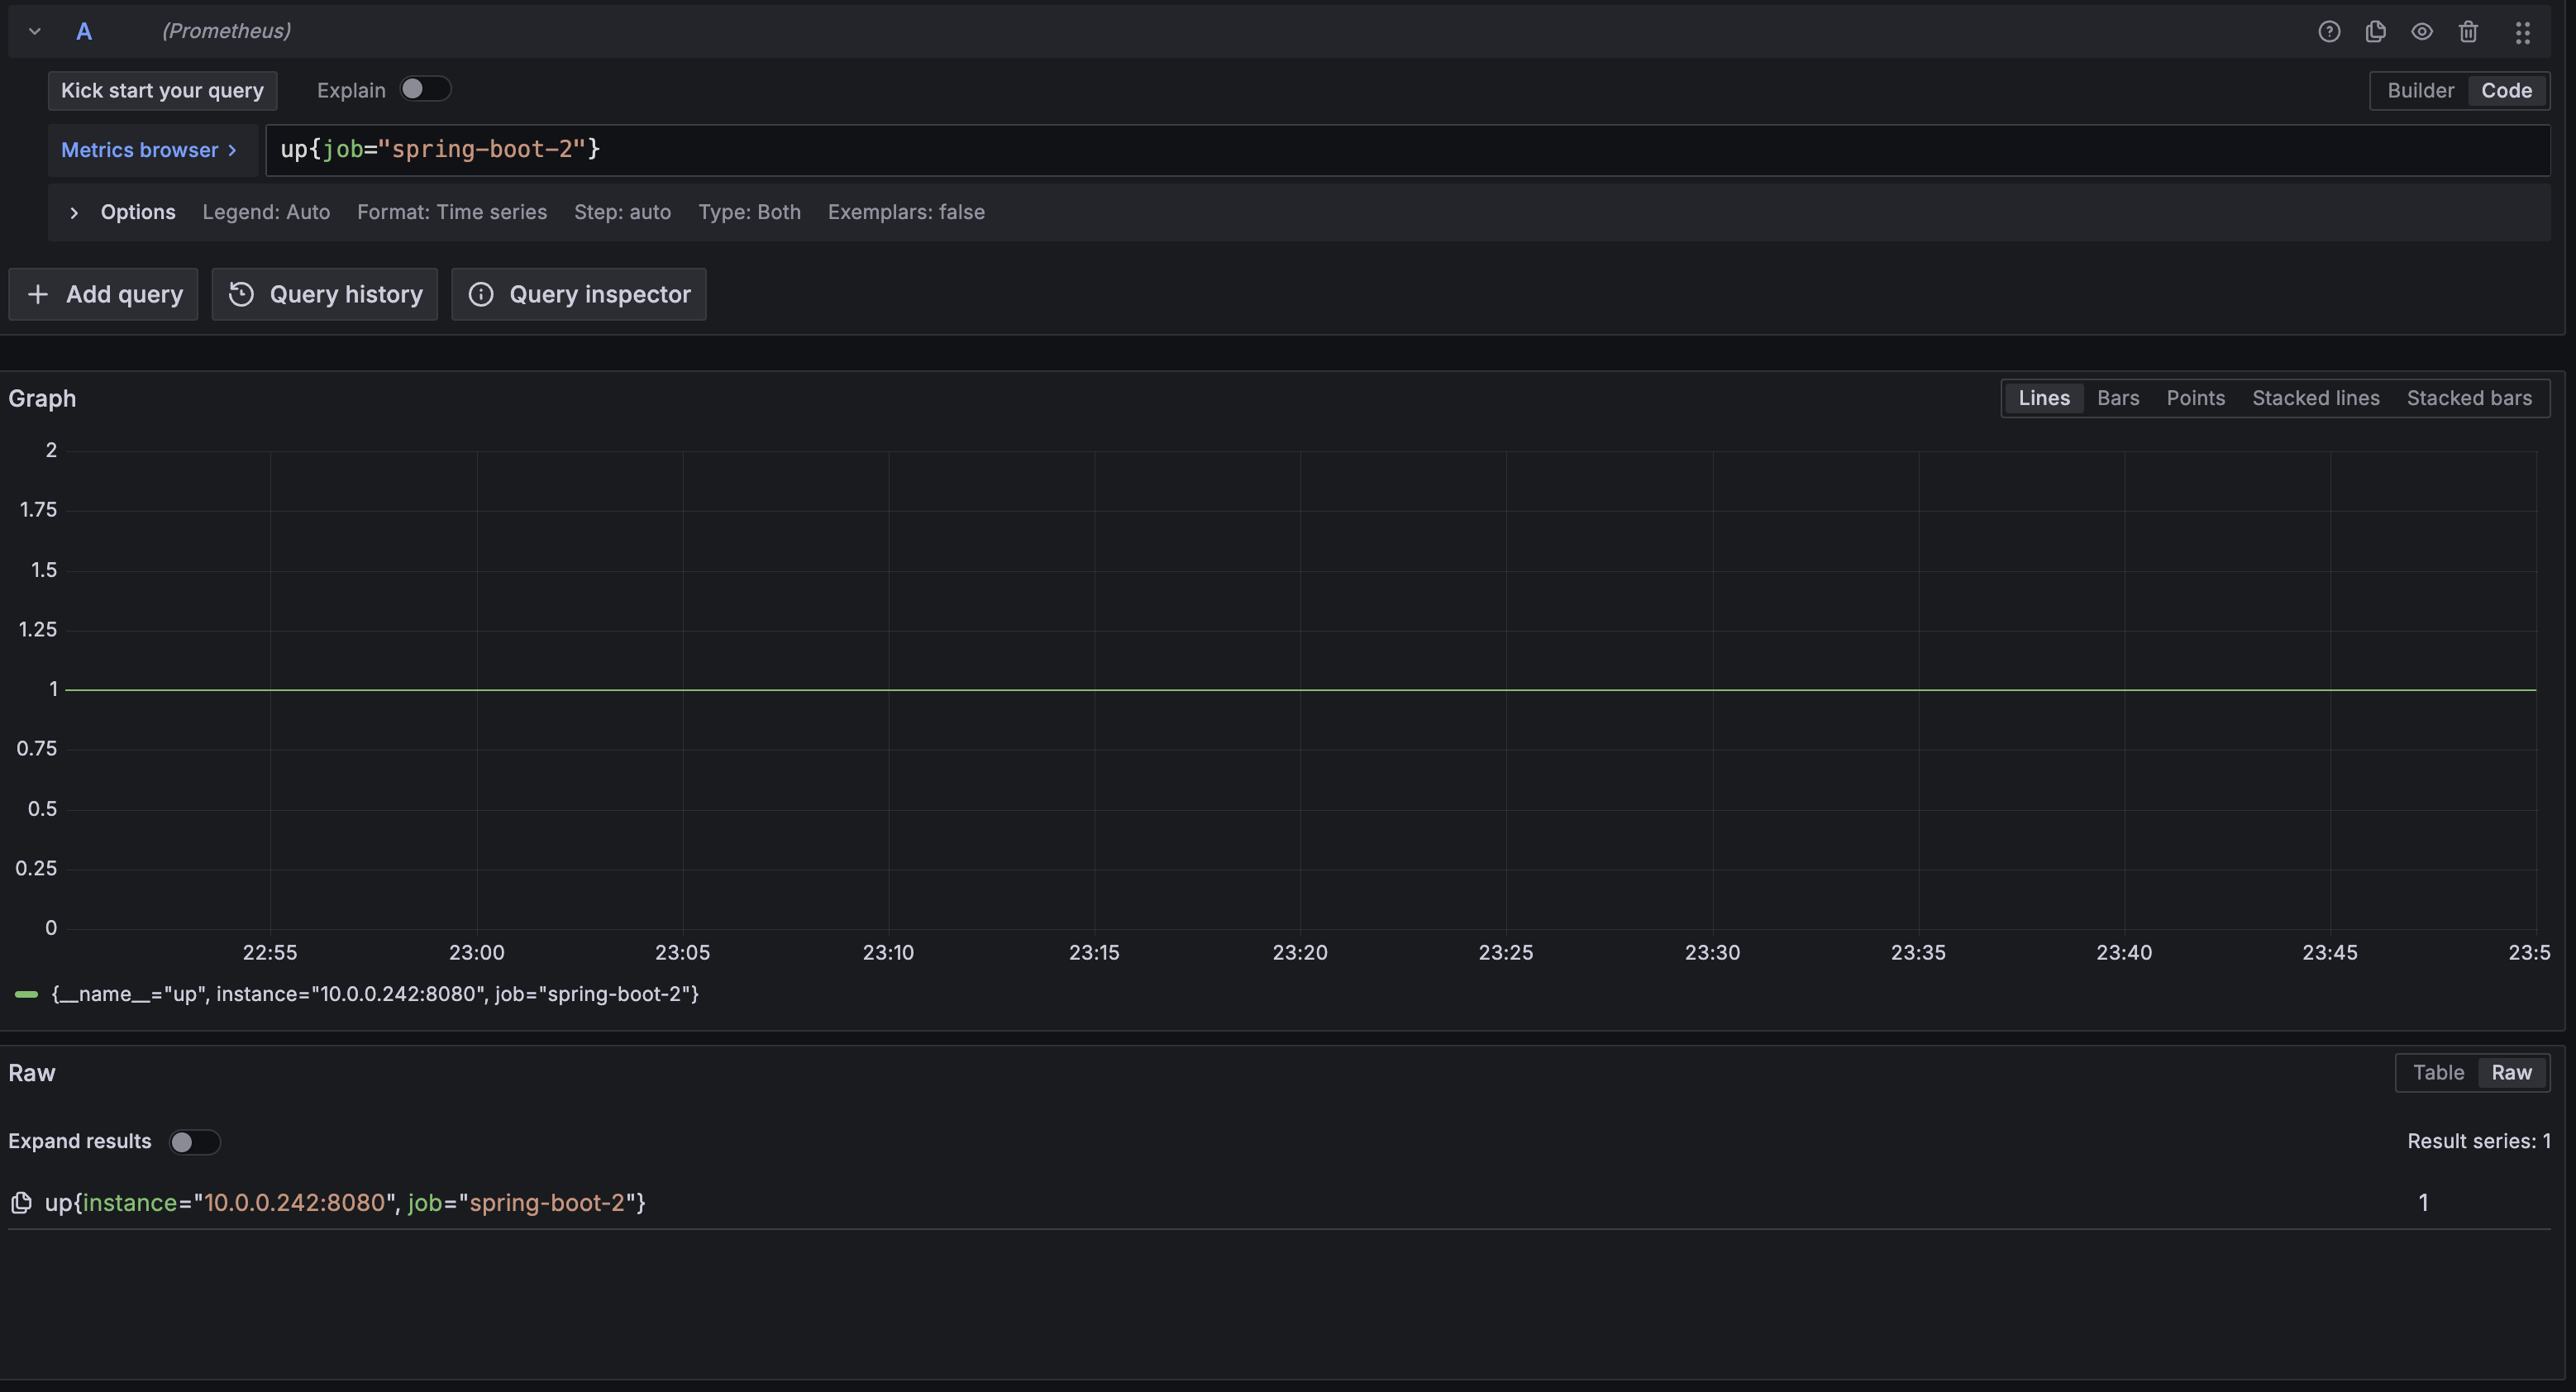Image resolution: width=2576 pixels, height=1392 pixels.
Task: Collapse query A with its chevron
Action: click(x=33, y=31)
